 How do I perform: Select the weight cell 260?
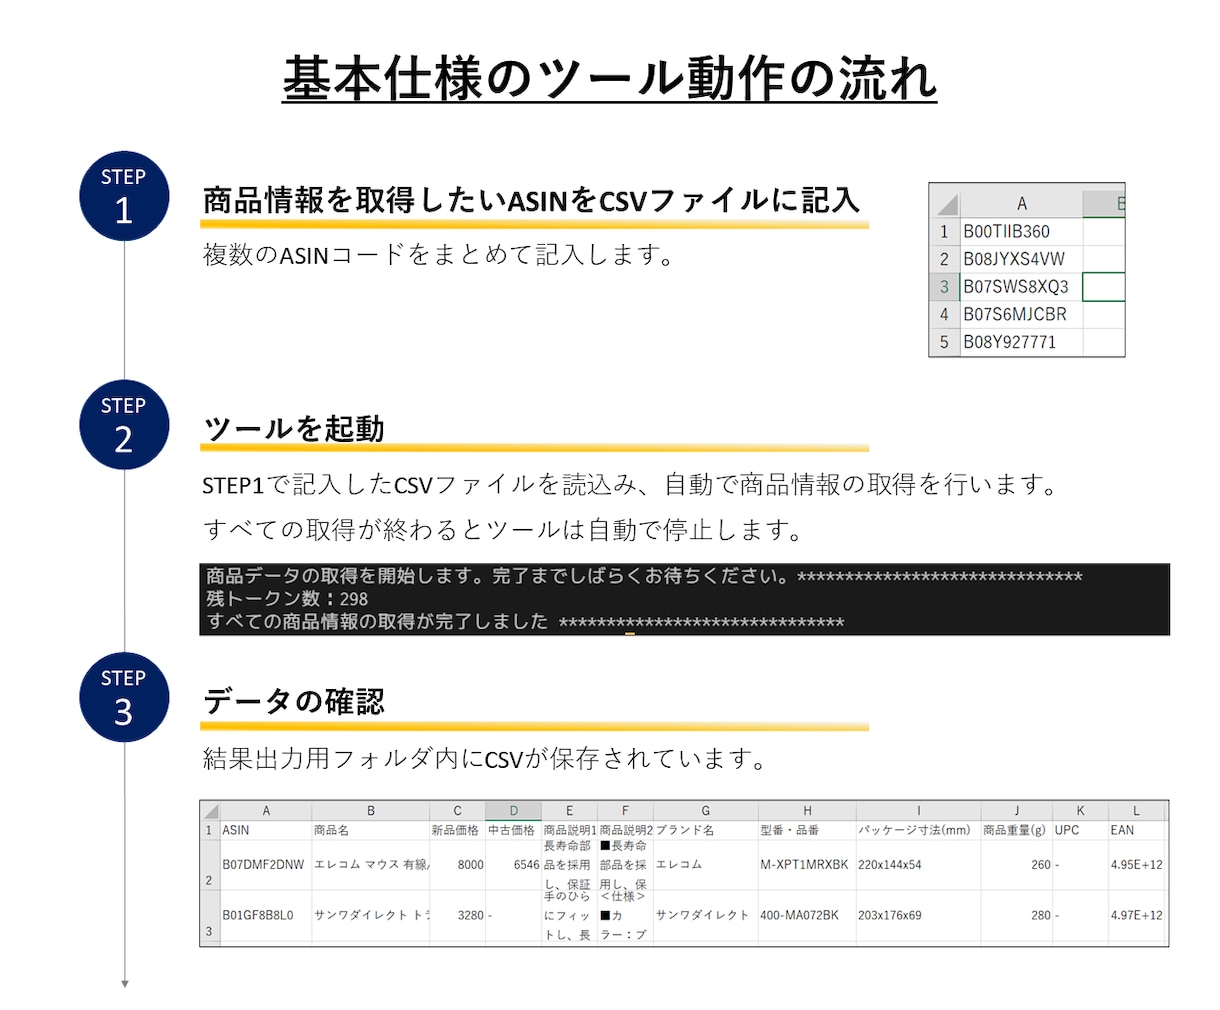pyautogui.click(x=1017, y=865)
